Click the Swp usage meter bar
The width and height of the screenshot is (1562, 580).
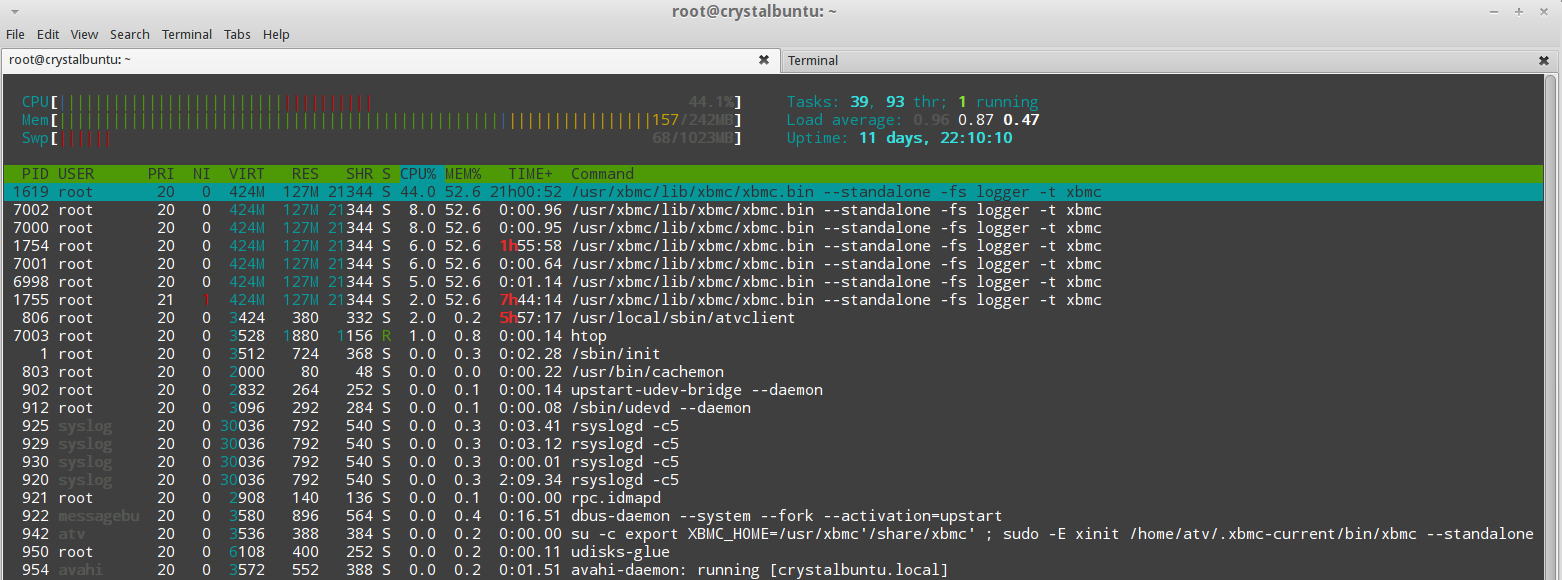point(382,138)
